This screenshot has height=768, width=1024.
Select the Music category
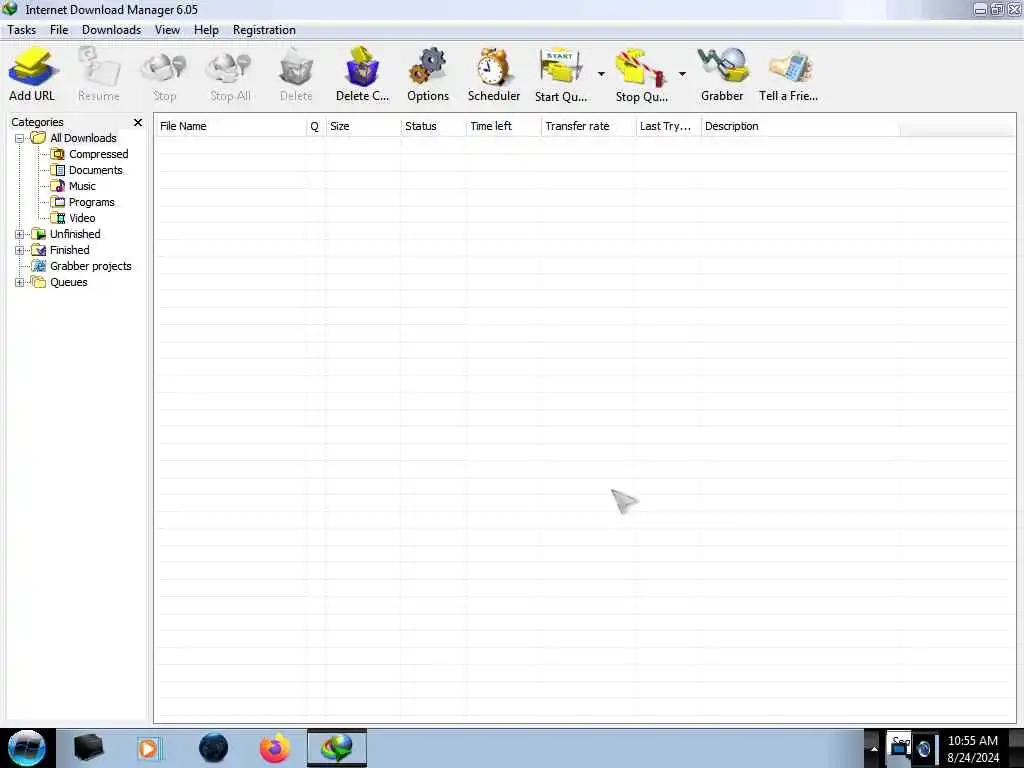coord(82,186)
